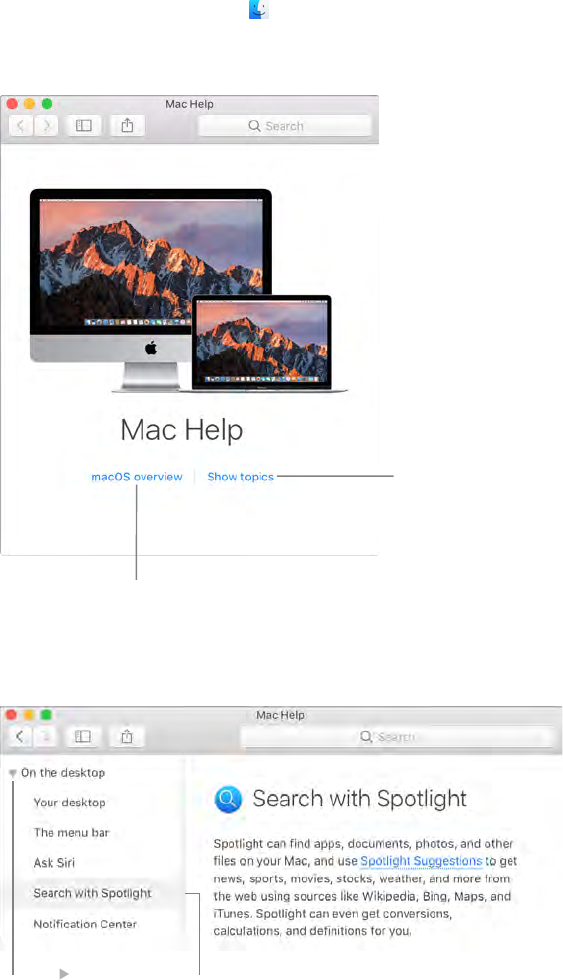Viewport: 563px width, 980px height.
Task: Click Search field in lower Mac Help window
Action: click(x=397, y=736)
